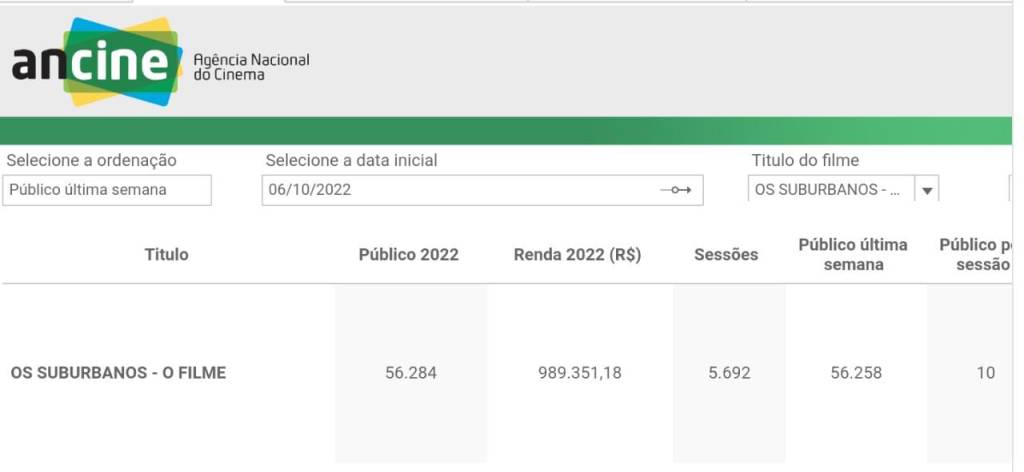Click the 5.692 sessions cell
This screenshot has height=472, width=1024.
(x=729, y=373)
